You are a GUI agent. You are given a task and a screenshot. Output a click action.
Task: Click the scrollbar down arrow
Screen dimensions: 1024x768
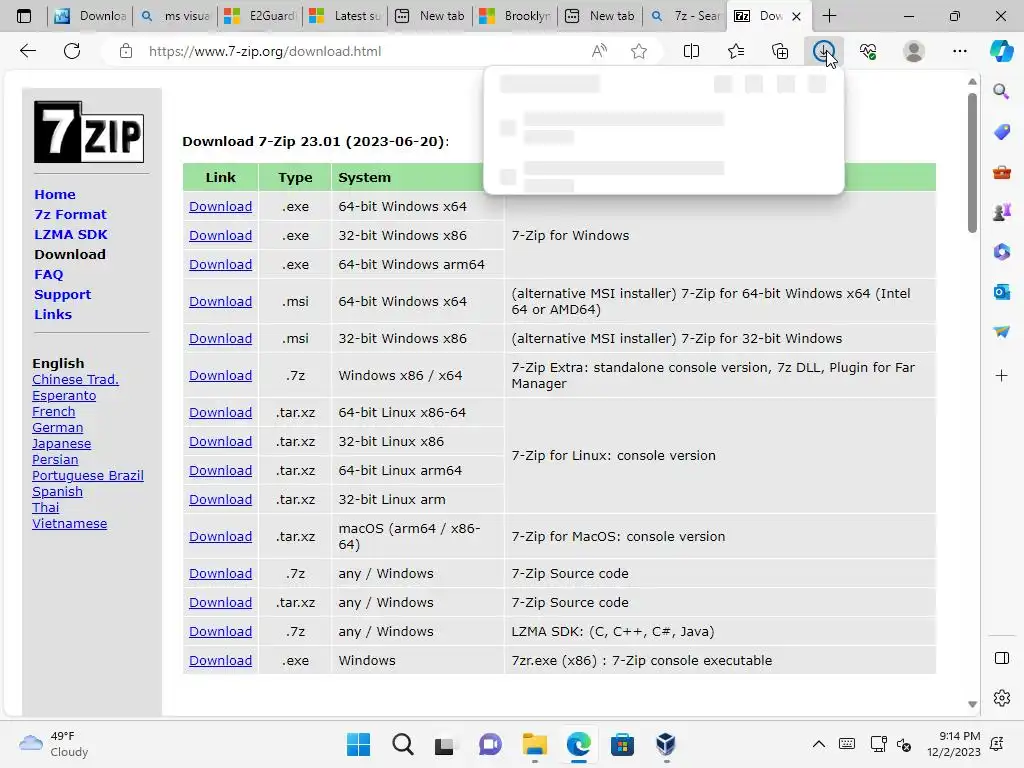click(x=972, y=704)
